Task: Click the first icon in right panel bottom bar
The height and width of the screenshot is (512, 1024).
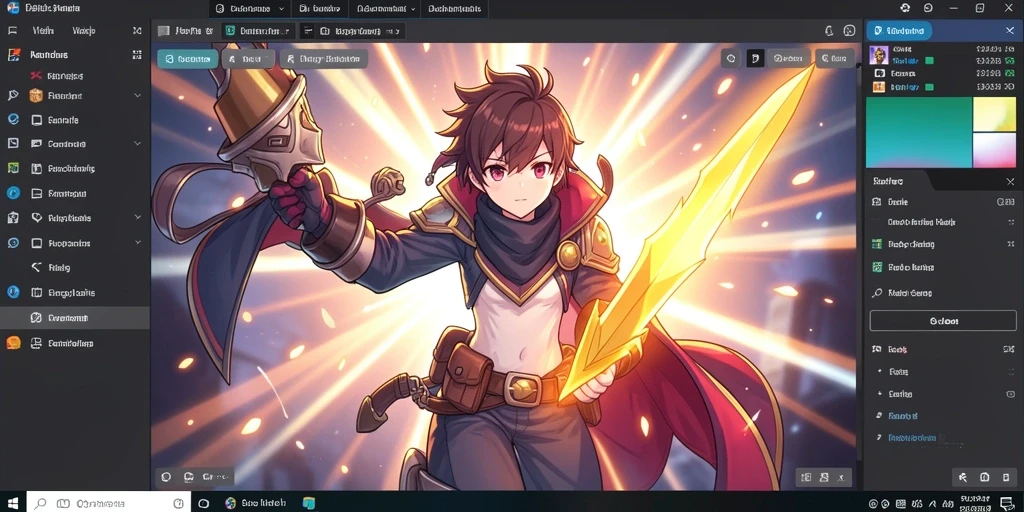Action: tap(963, 477)
